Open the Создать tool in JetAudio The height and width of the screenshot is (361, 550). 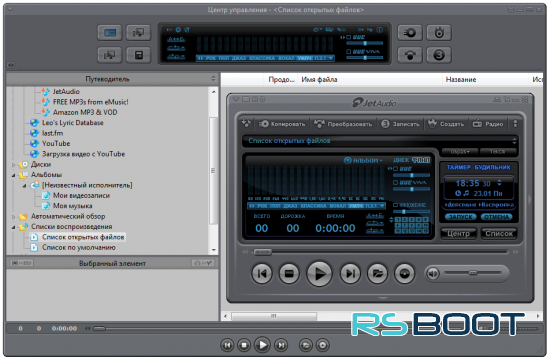(x=446, y=124)
